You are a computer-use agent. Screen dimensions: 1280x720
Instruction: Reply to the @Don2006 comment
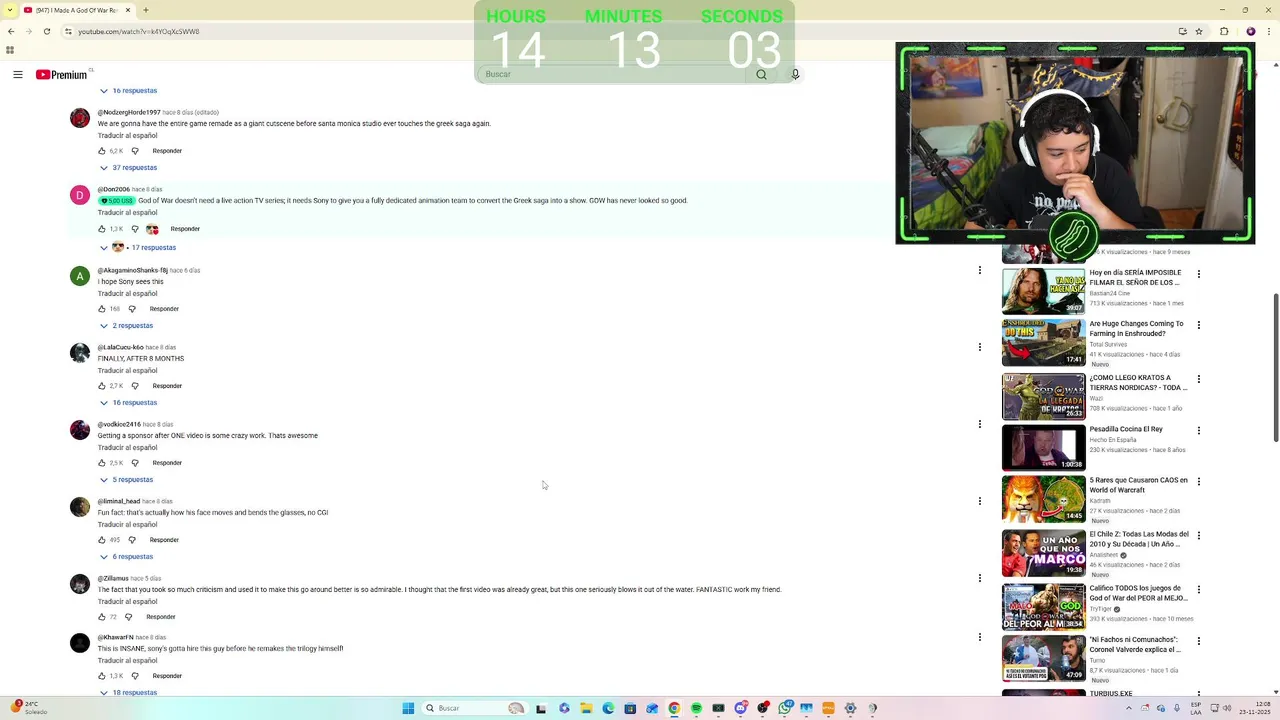(x=185, y=229)
